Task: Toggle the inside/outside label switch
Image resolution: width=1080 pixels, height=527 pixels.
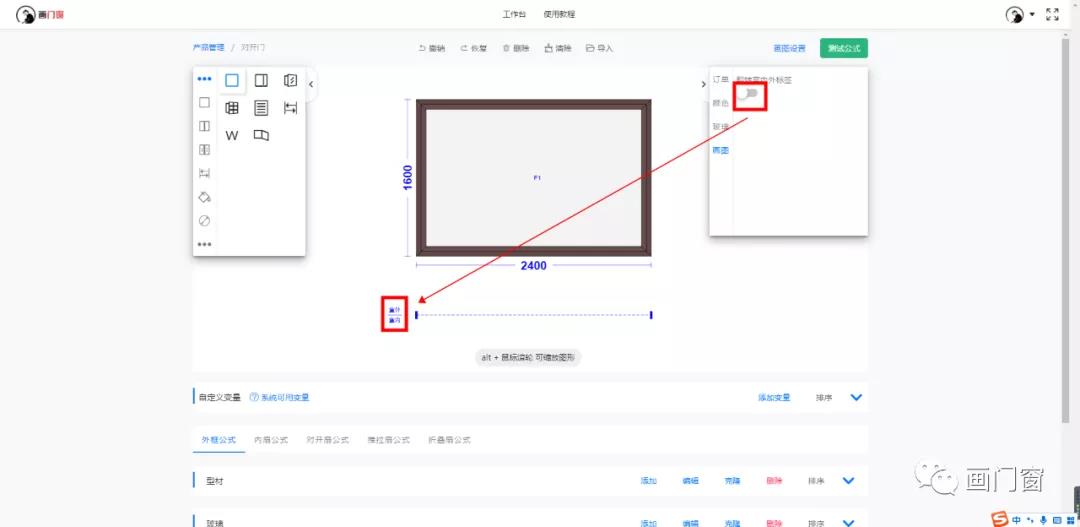Action: [750, 94]
